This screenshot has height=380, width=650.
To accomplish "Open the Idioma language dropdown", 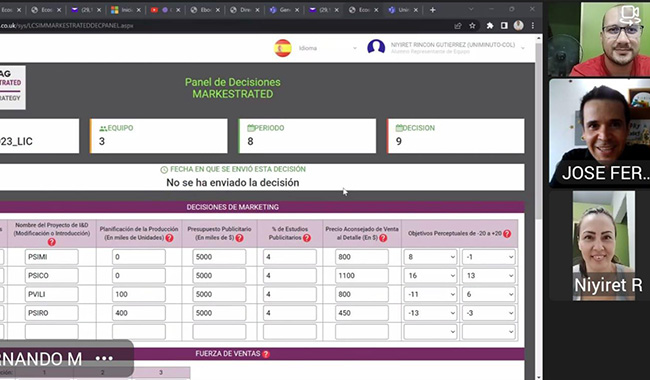I will pos(327,48).
